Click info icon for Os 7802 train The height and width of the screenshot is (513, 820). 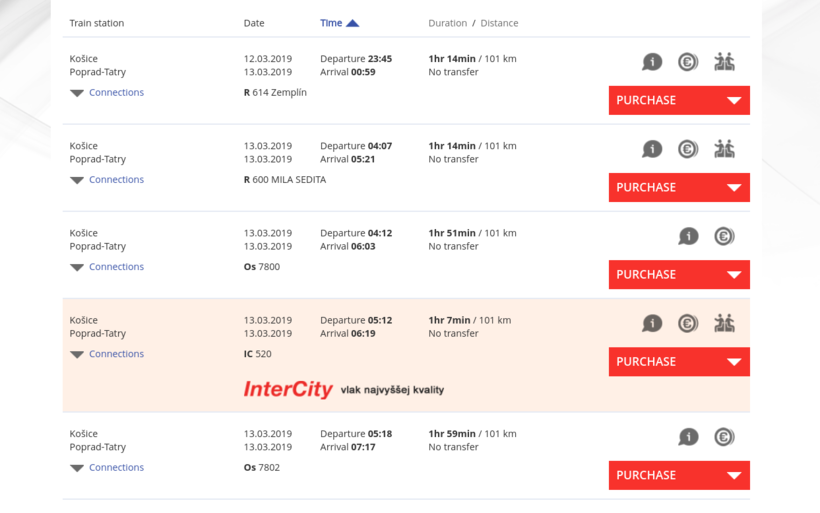[688, 437]
